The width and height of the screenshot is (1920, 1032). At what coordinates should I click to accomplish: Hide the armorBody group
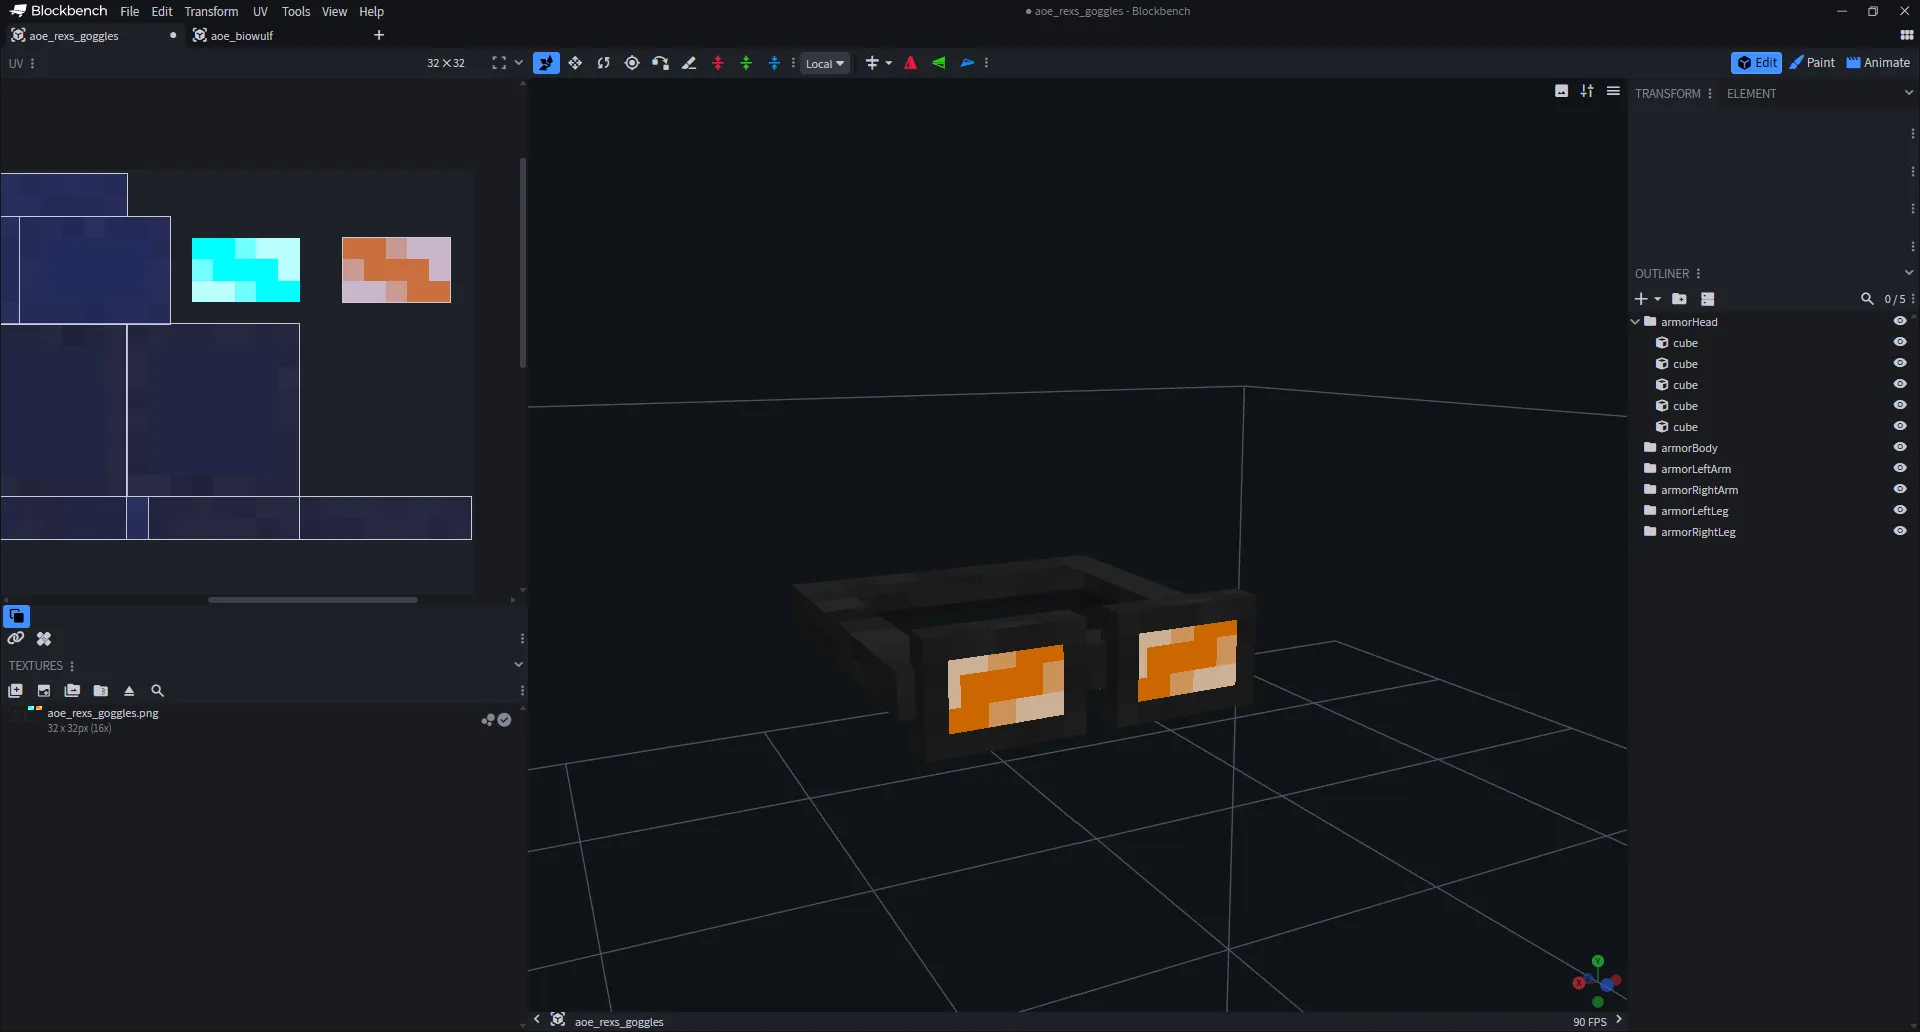(1900, 447)
